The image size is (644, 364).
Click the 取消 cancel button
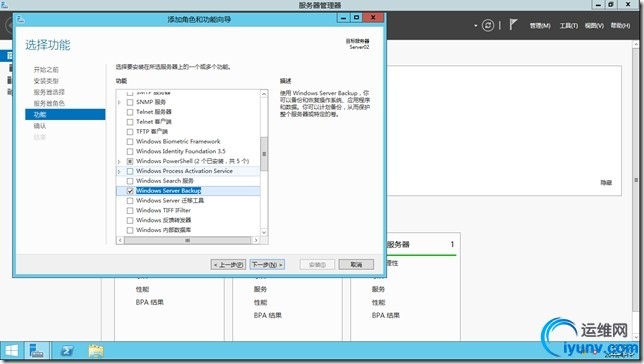[356, 265]
